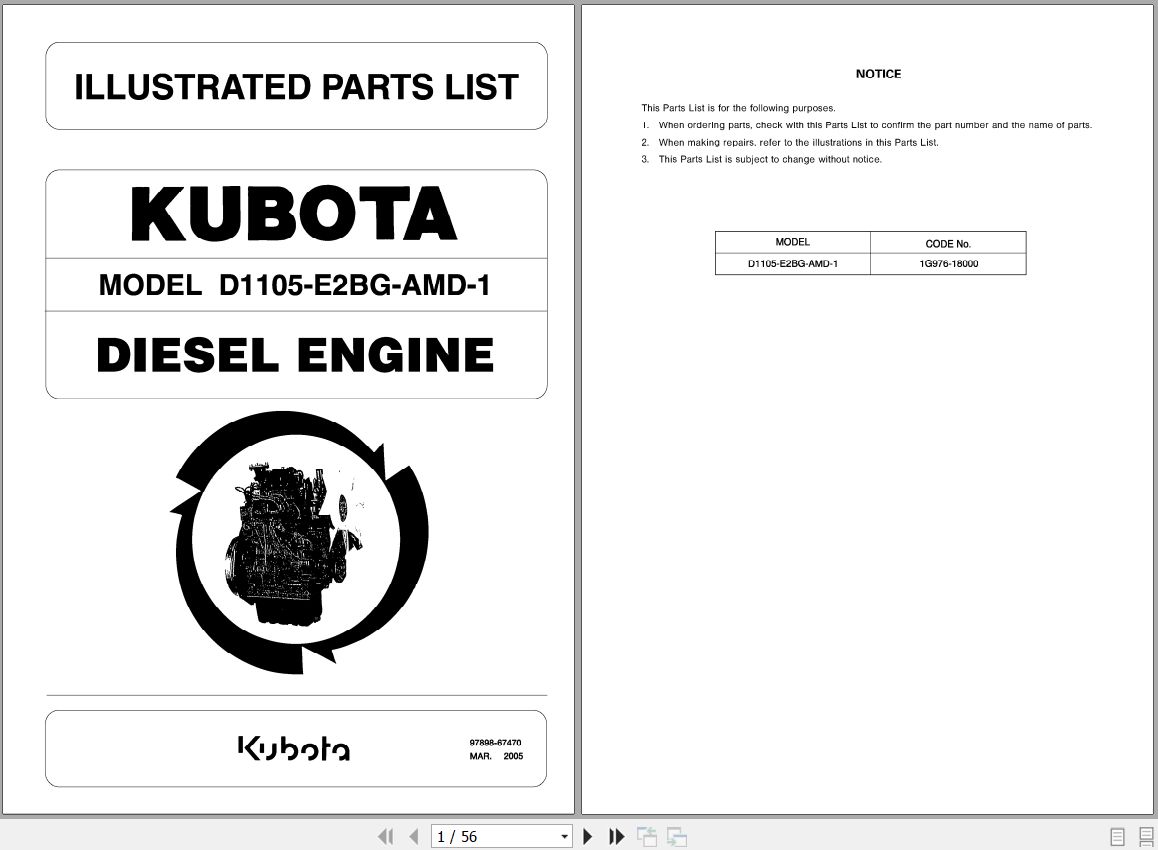Go to the previous page
Viewport: 1158px width, 850px height.
(414, 836)
